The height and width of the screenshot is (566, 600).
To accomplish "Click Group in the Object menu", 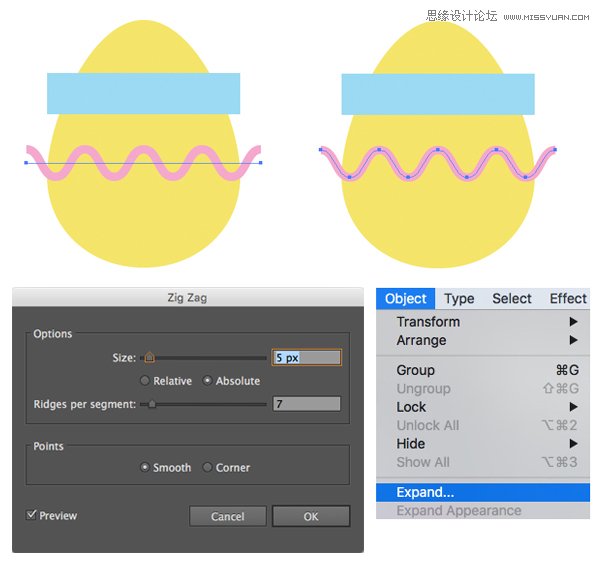I will coord(415,370).
